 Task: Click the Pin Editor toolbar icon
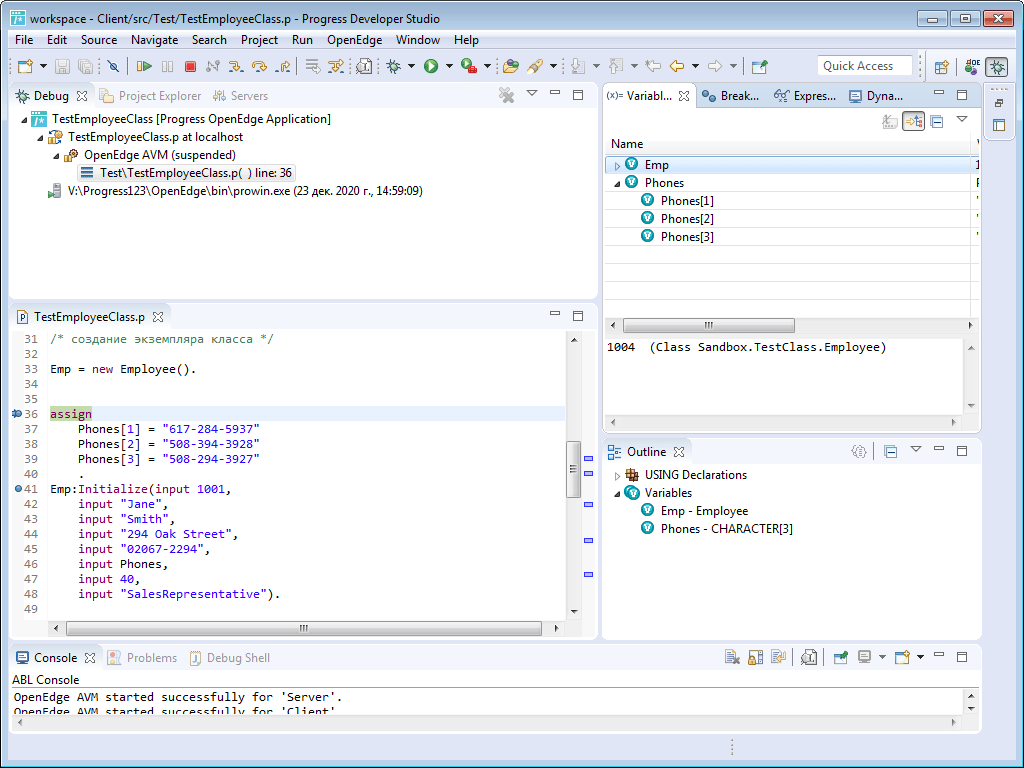click(760, 66)
